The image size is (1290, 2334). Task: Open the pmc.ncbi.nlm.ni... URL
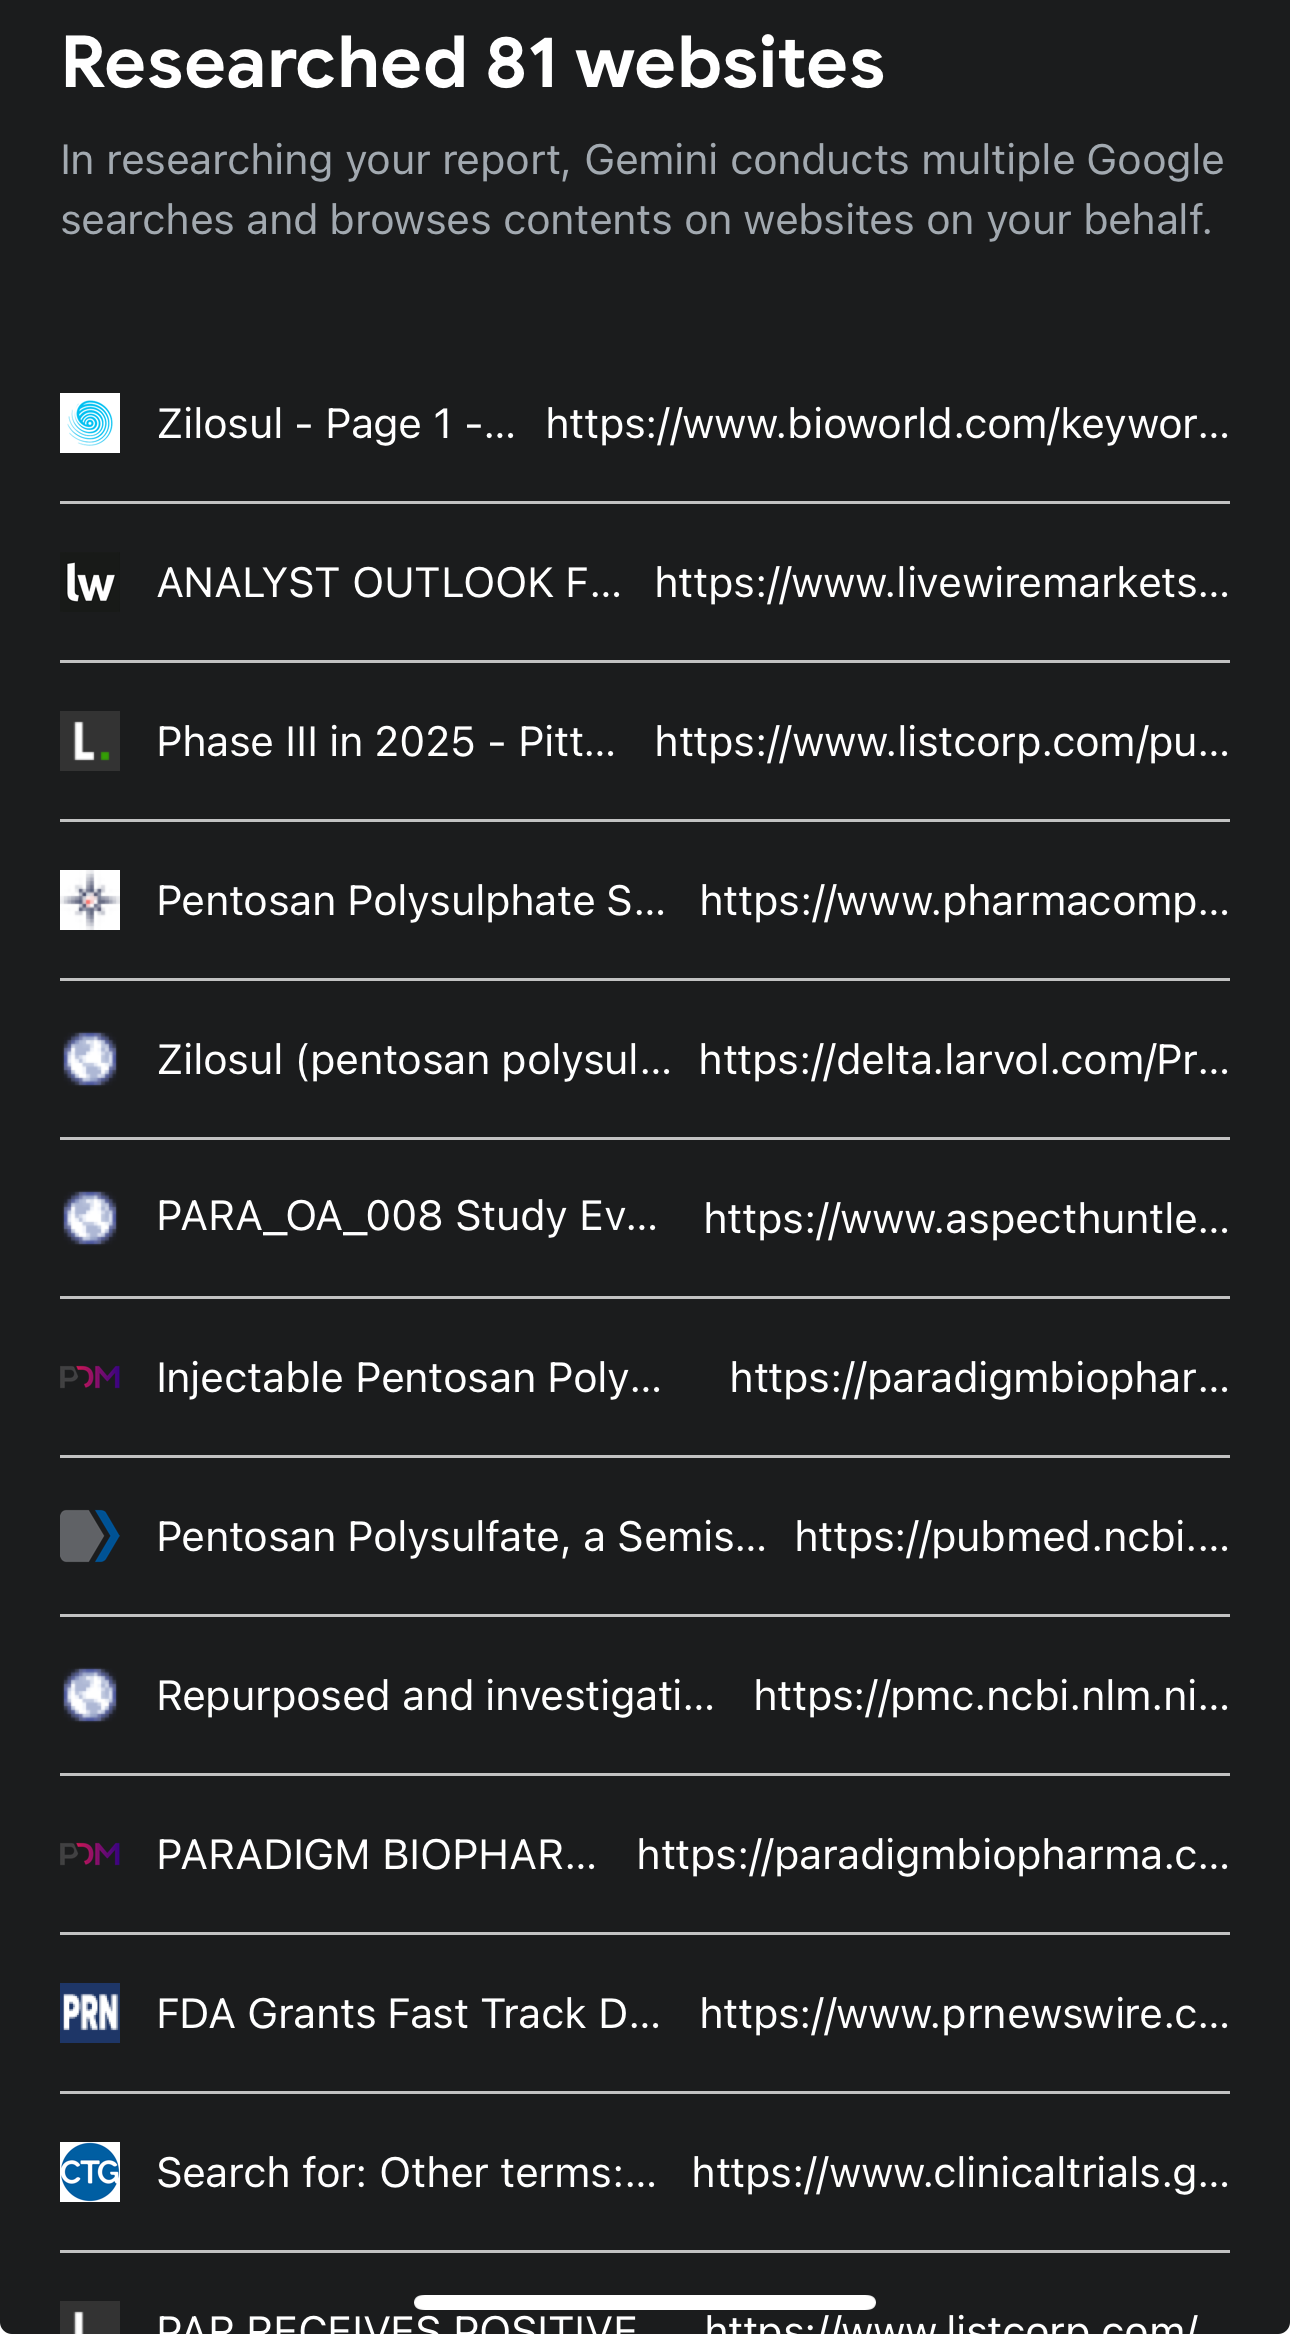pos(991,1696)
